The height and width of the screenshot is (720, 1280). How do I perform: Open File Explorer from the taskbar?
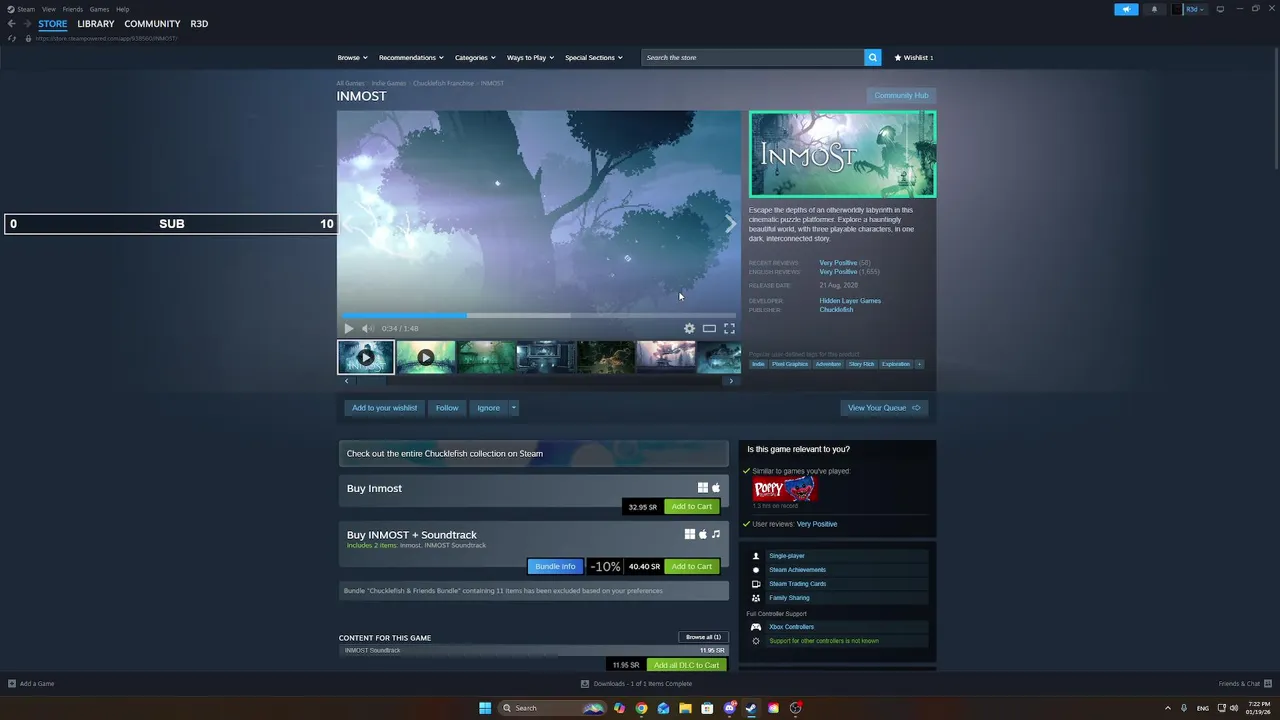tap(685, 708)
